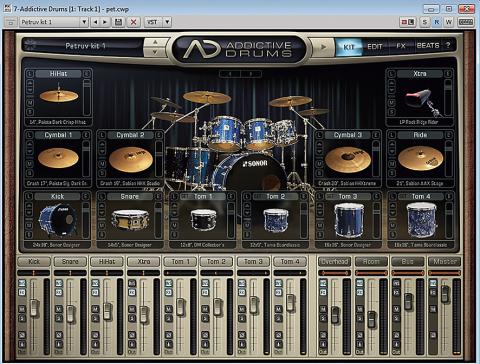The height and width of the screenshot is (364, 480).
Task: Select the Xtra mixer channel label
Action: 144,262
